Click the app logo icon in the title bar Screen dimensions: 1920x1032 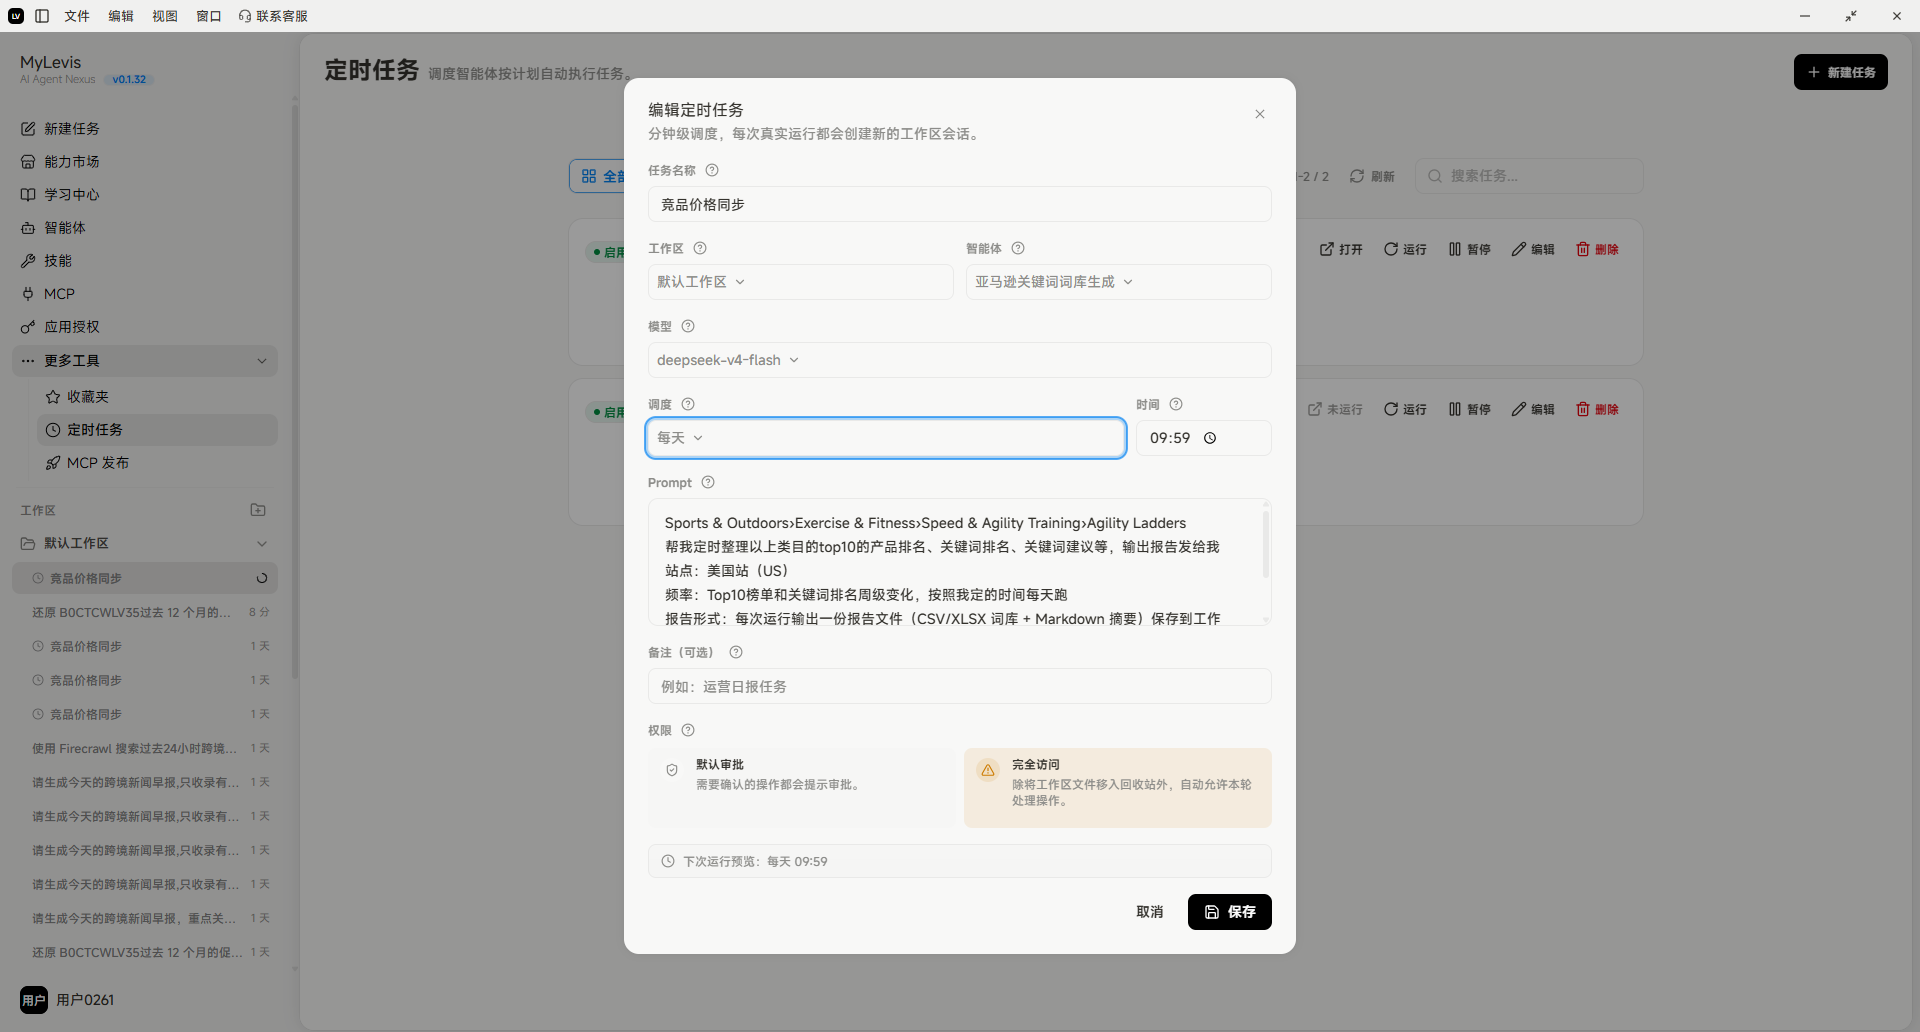16,16
